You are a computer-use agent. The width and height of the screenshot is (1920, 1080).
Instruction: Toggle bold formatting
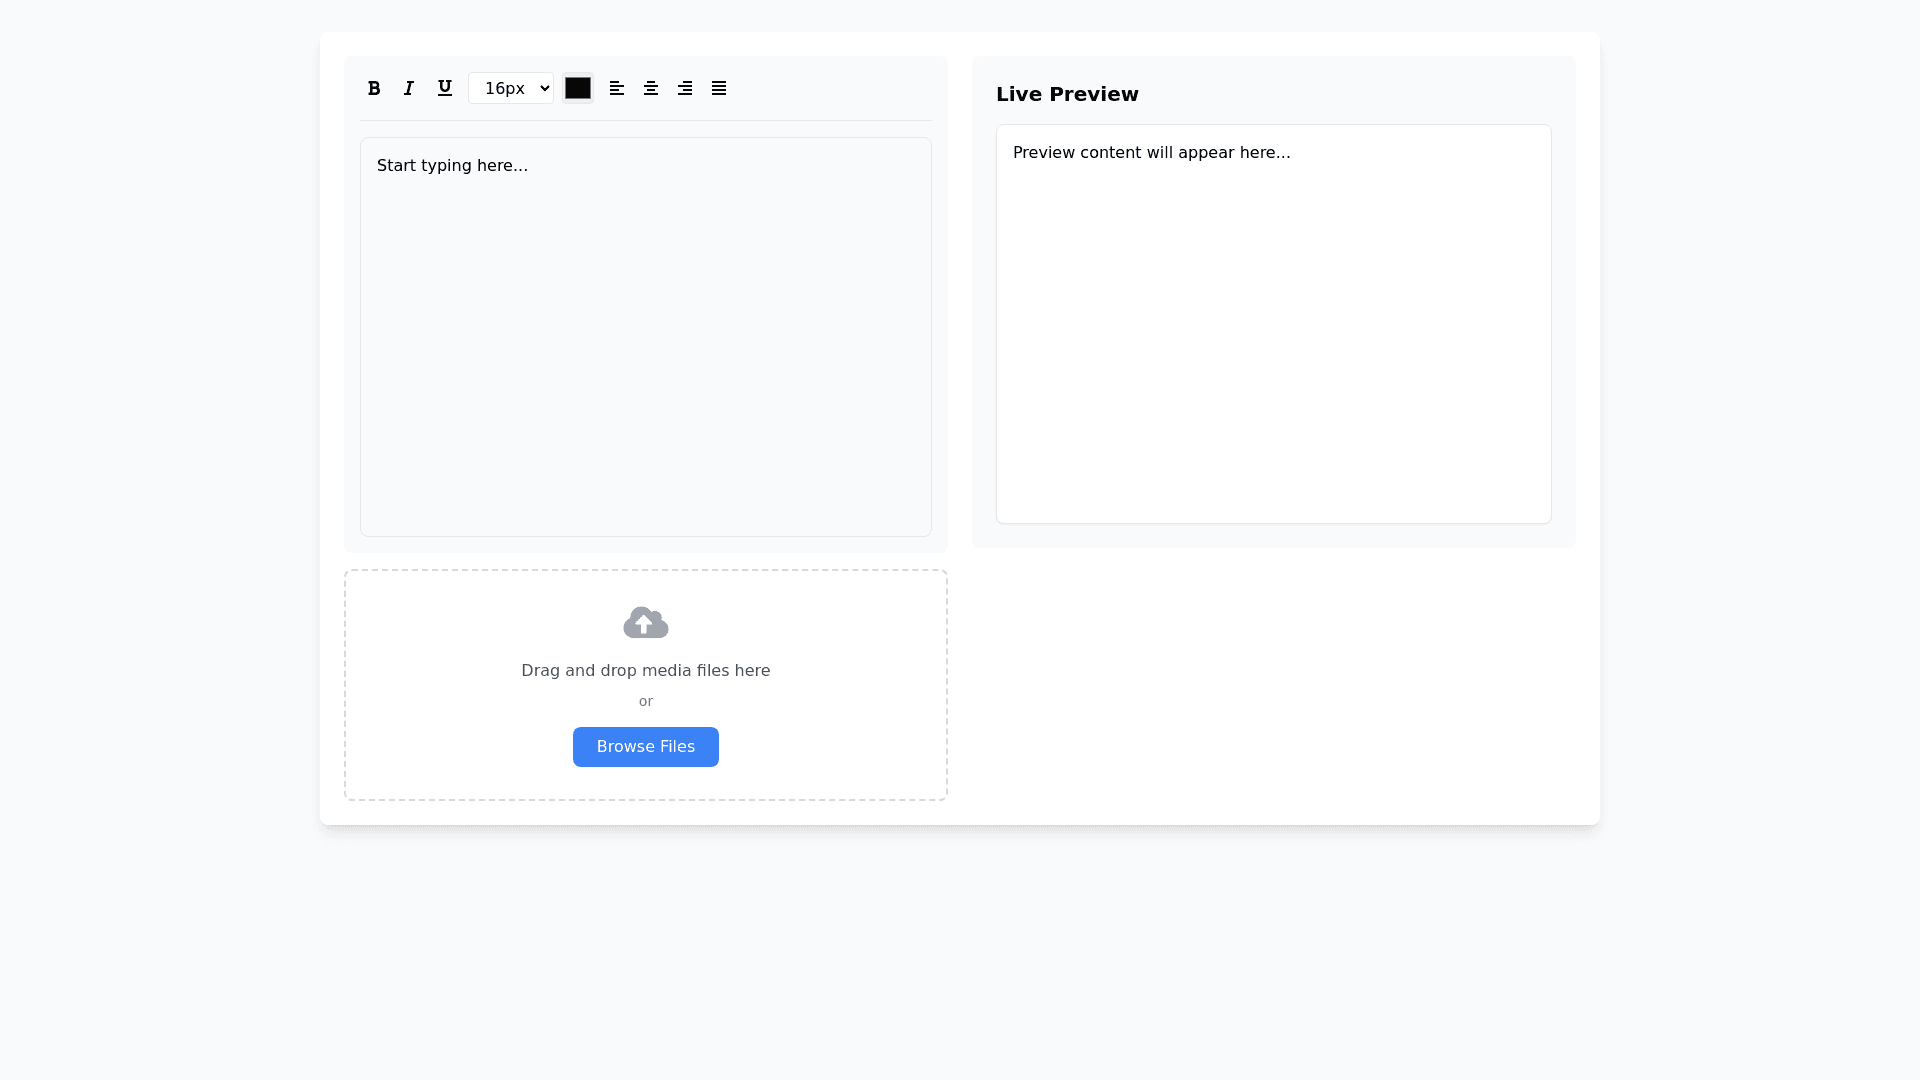click(374, 88)
